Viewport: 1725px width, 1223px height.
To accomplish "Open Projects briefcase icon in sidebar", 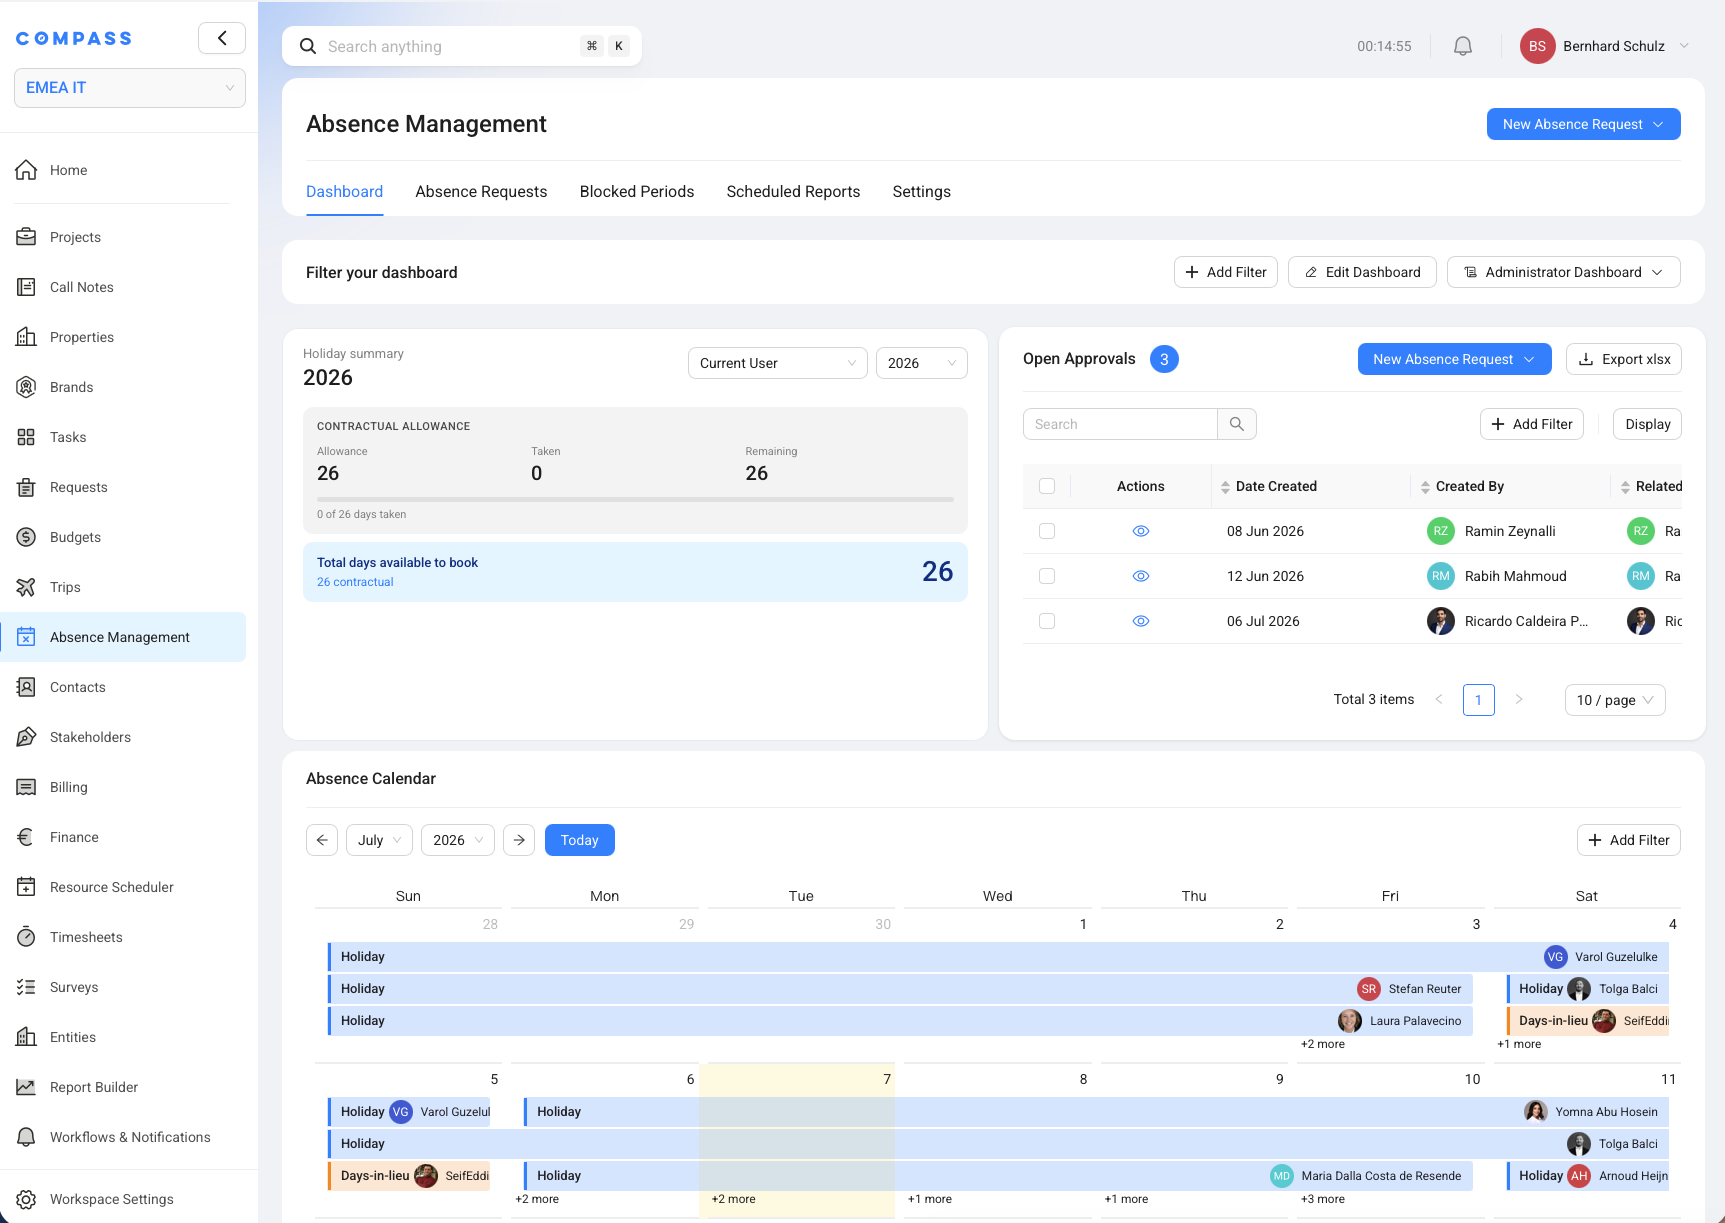I will [x=27, y=237].
